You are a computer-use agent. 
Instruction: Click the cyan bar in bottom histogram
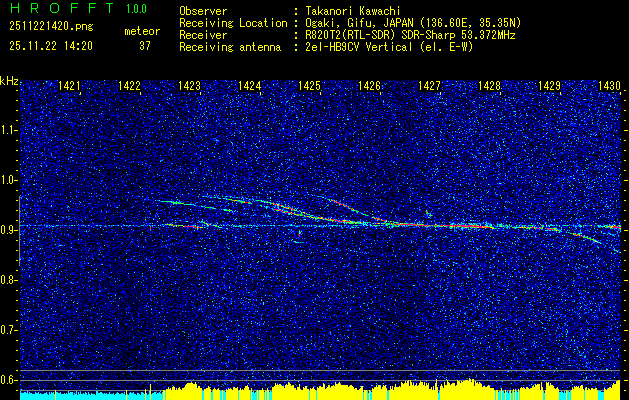92,395
